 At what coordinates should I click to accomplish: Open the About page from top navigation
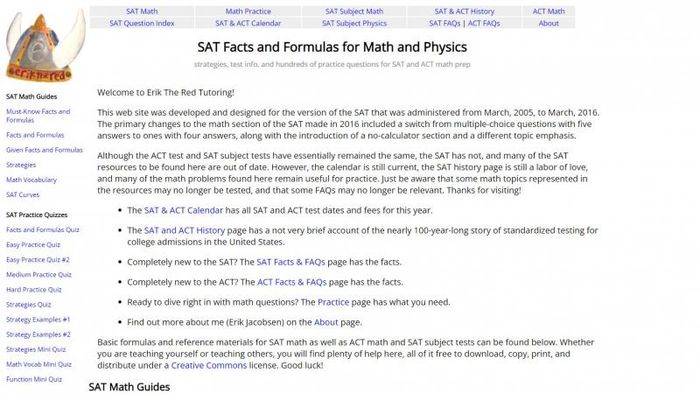tap(548, 23)
